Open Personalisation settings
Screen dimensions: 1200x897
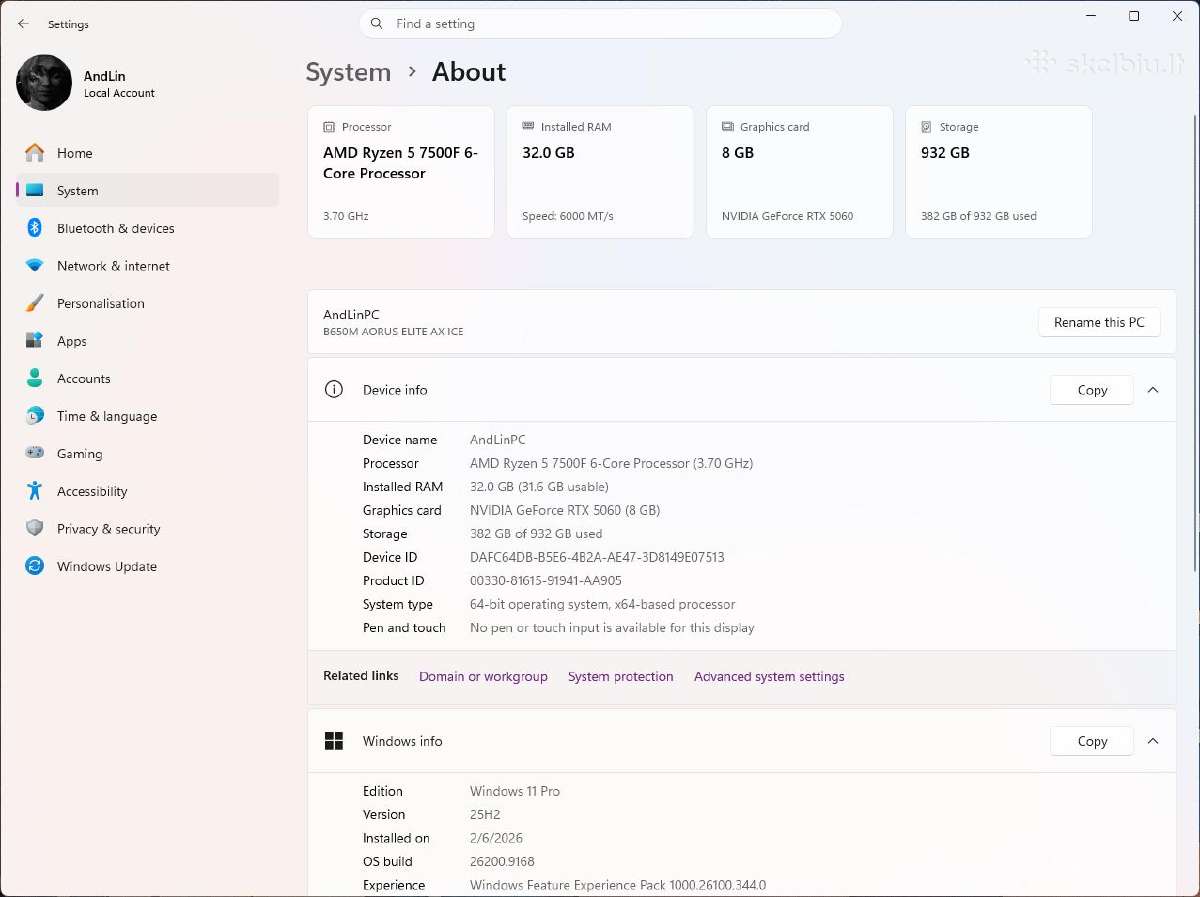147,303
